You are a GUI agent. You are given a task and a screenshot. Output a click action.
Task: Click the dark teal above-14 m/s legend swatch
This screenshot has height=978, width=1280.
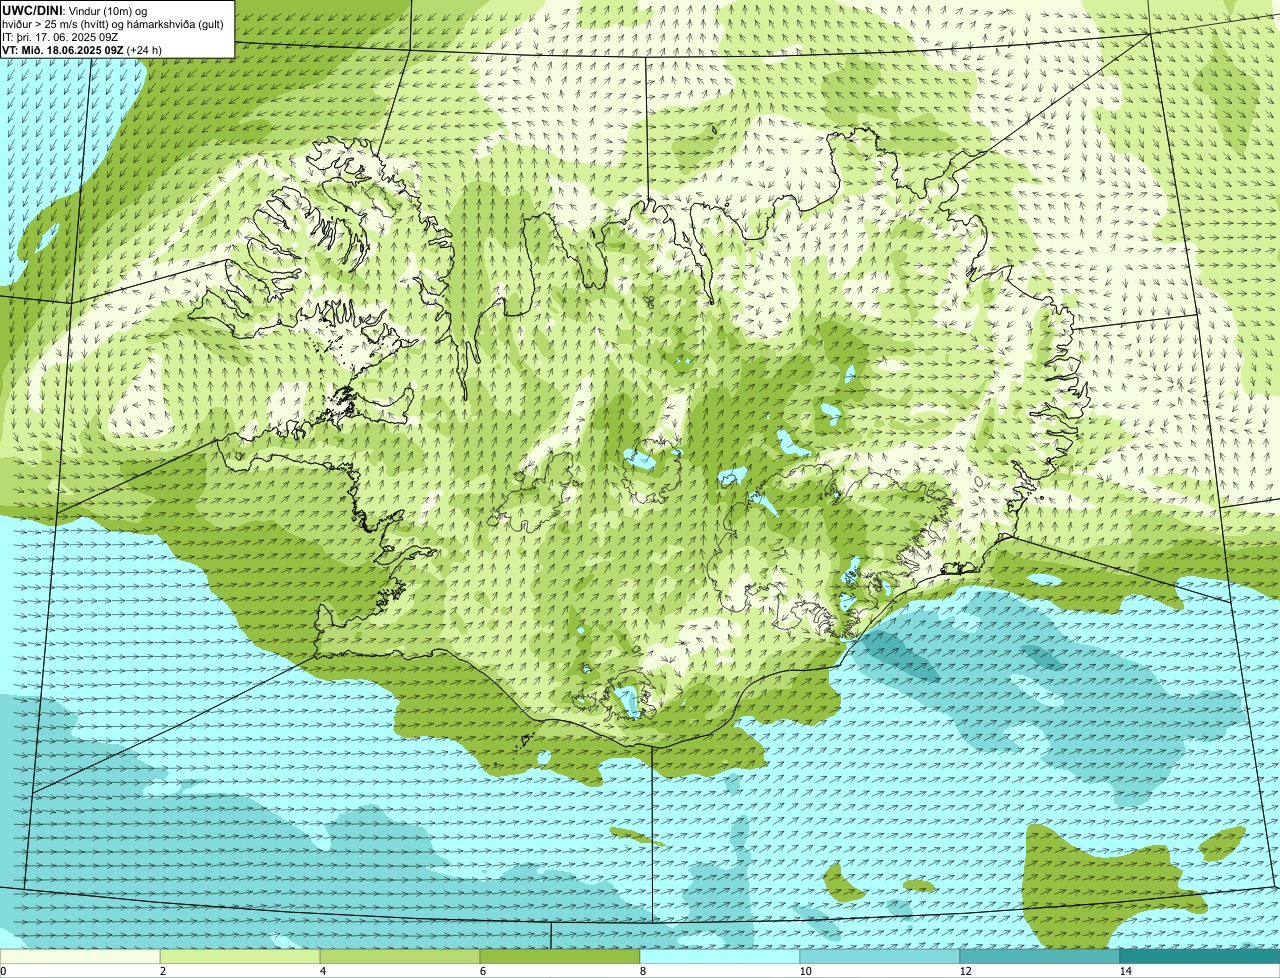tap(1200, 957)
